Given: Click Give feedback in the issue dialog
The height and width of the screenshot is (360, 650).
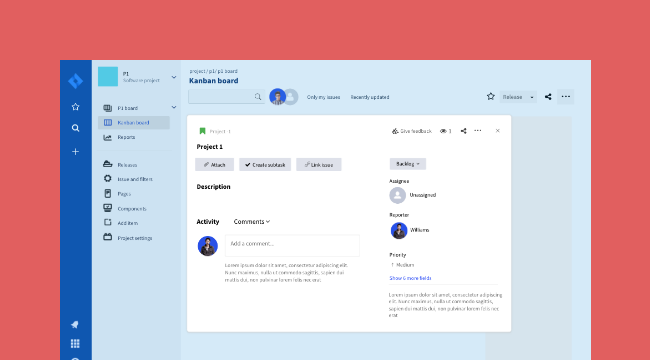Looking at the screenshot, I should 412,131.
